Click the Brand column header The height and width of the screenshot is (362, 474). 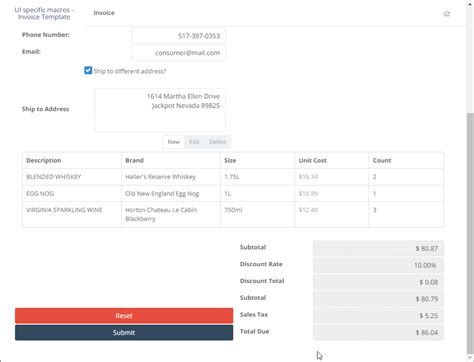pos(171,160)
